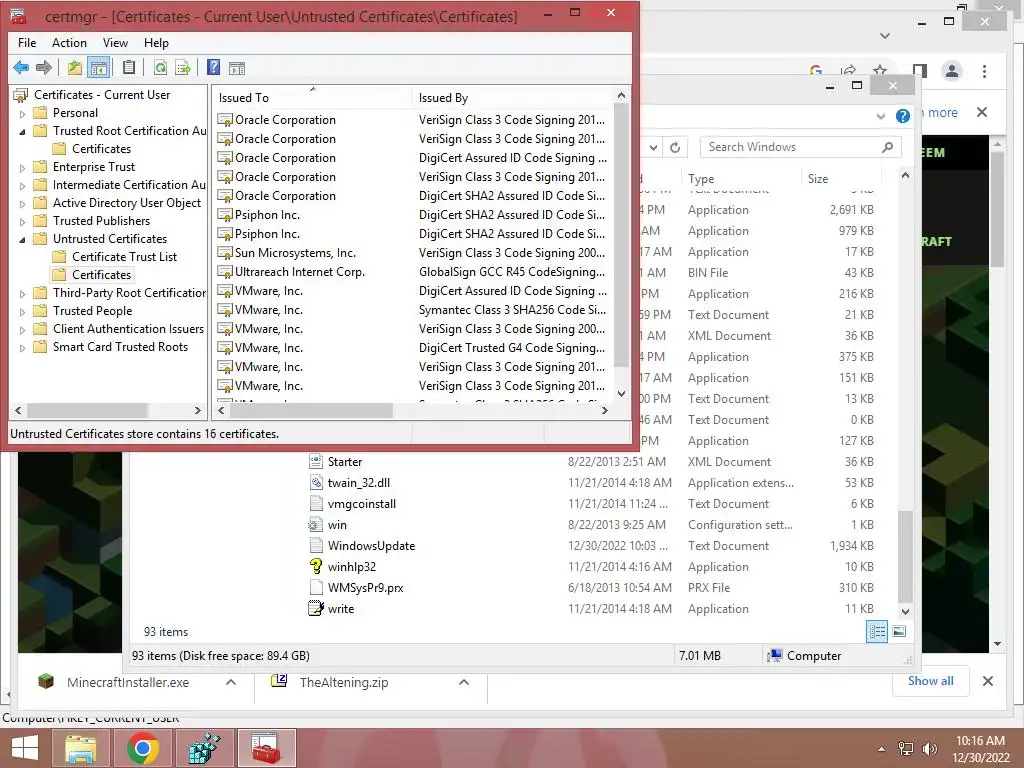Click the Back arrow in certmgr toolbar
The height and width of the screenshot is (768, 1024).
tap(21, 67)
